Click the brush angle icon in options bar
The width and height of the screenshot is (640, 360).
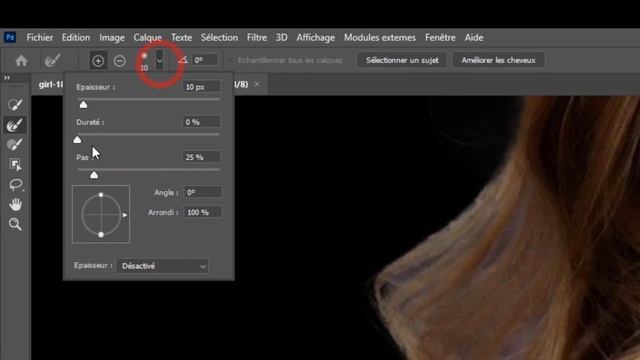tap(183, 60)
